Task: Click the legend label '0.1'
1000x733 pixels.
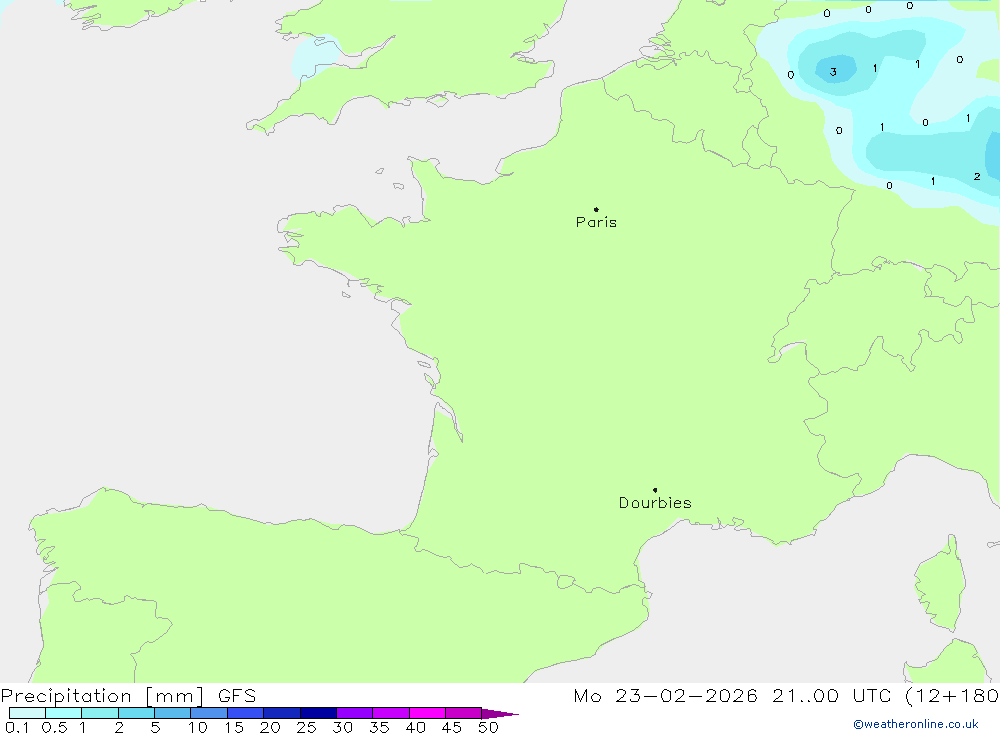Action: click(17, 727)
